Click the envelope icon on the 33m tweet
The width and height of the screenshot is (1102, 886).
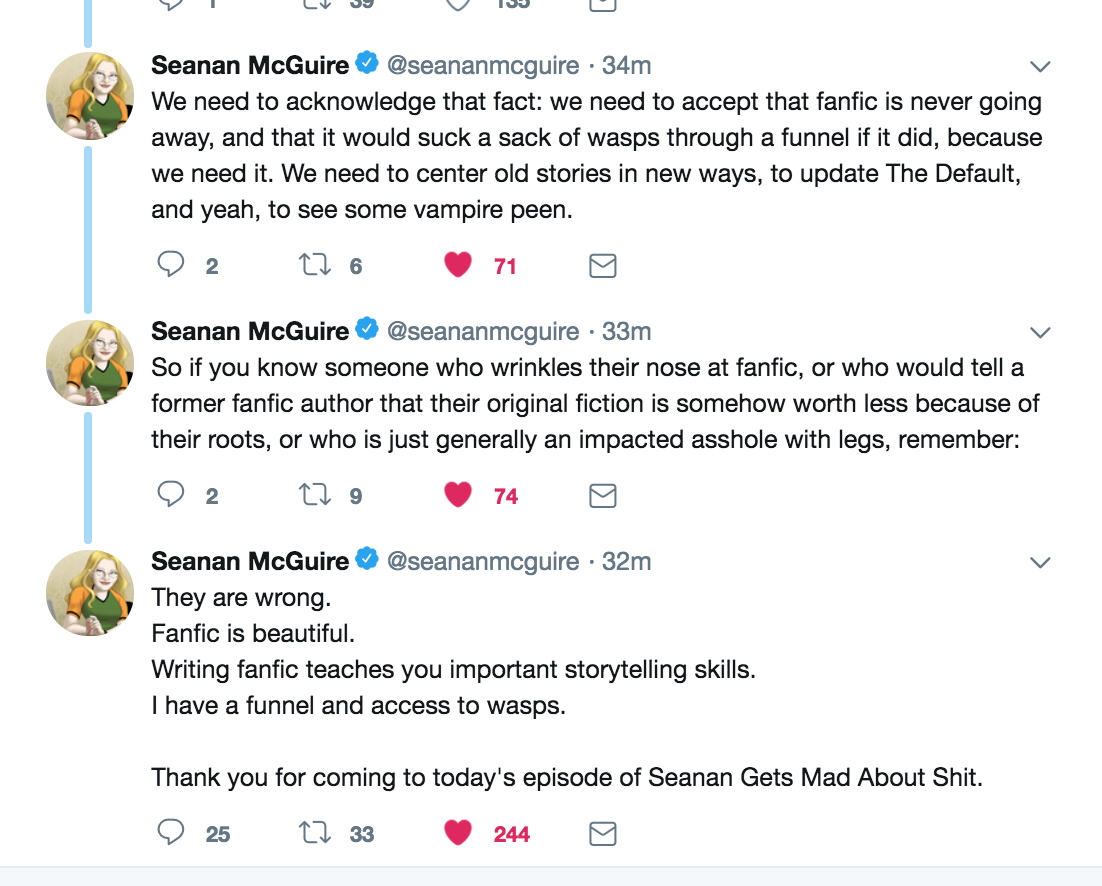[x=602, y=495]
